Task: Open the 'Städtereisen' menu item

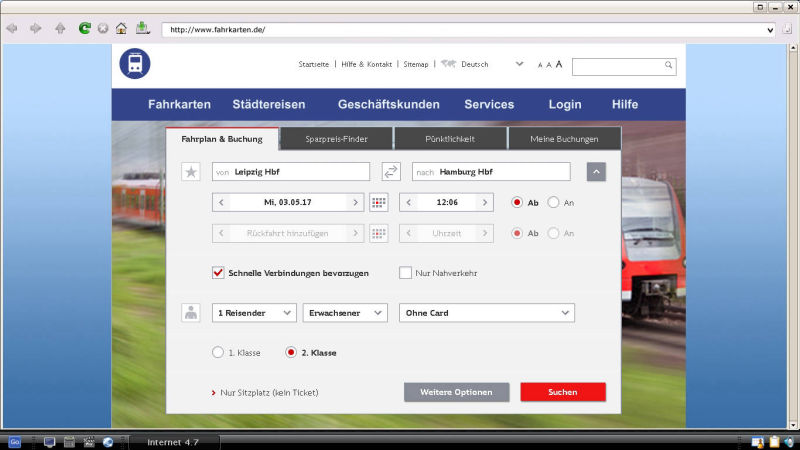Action: click(x=269, y=104)
